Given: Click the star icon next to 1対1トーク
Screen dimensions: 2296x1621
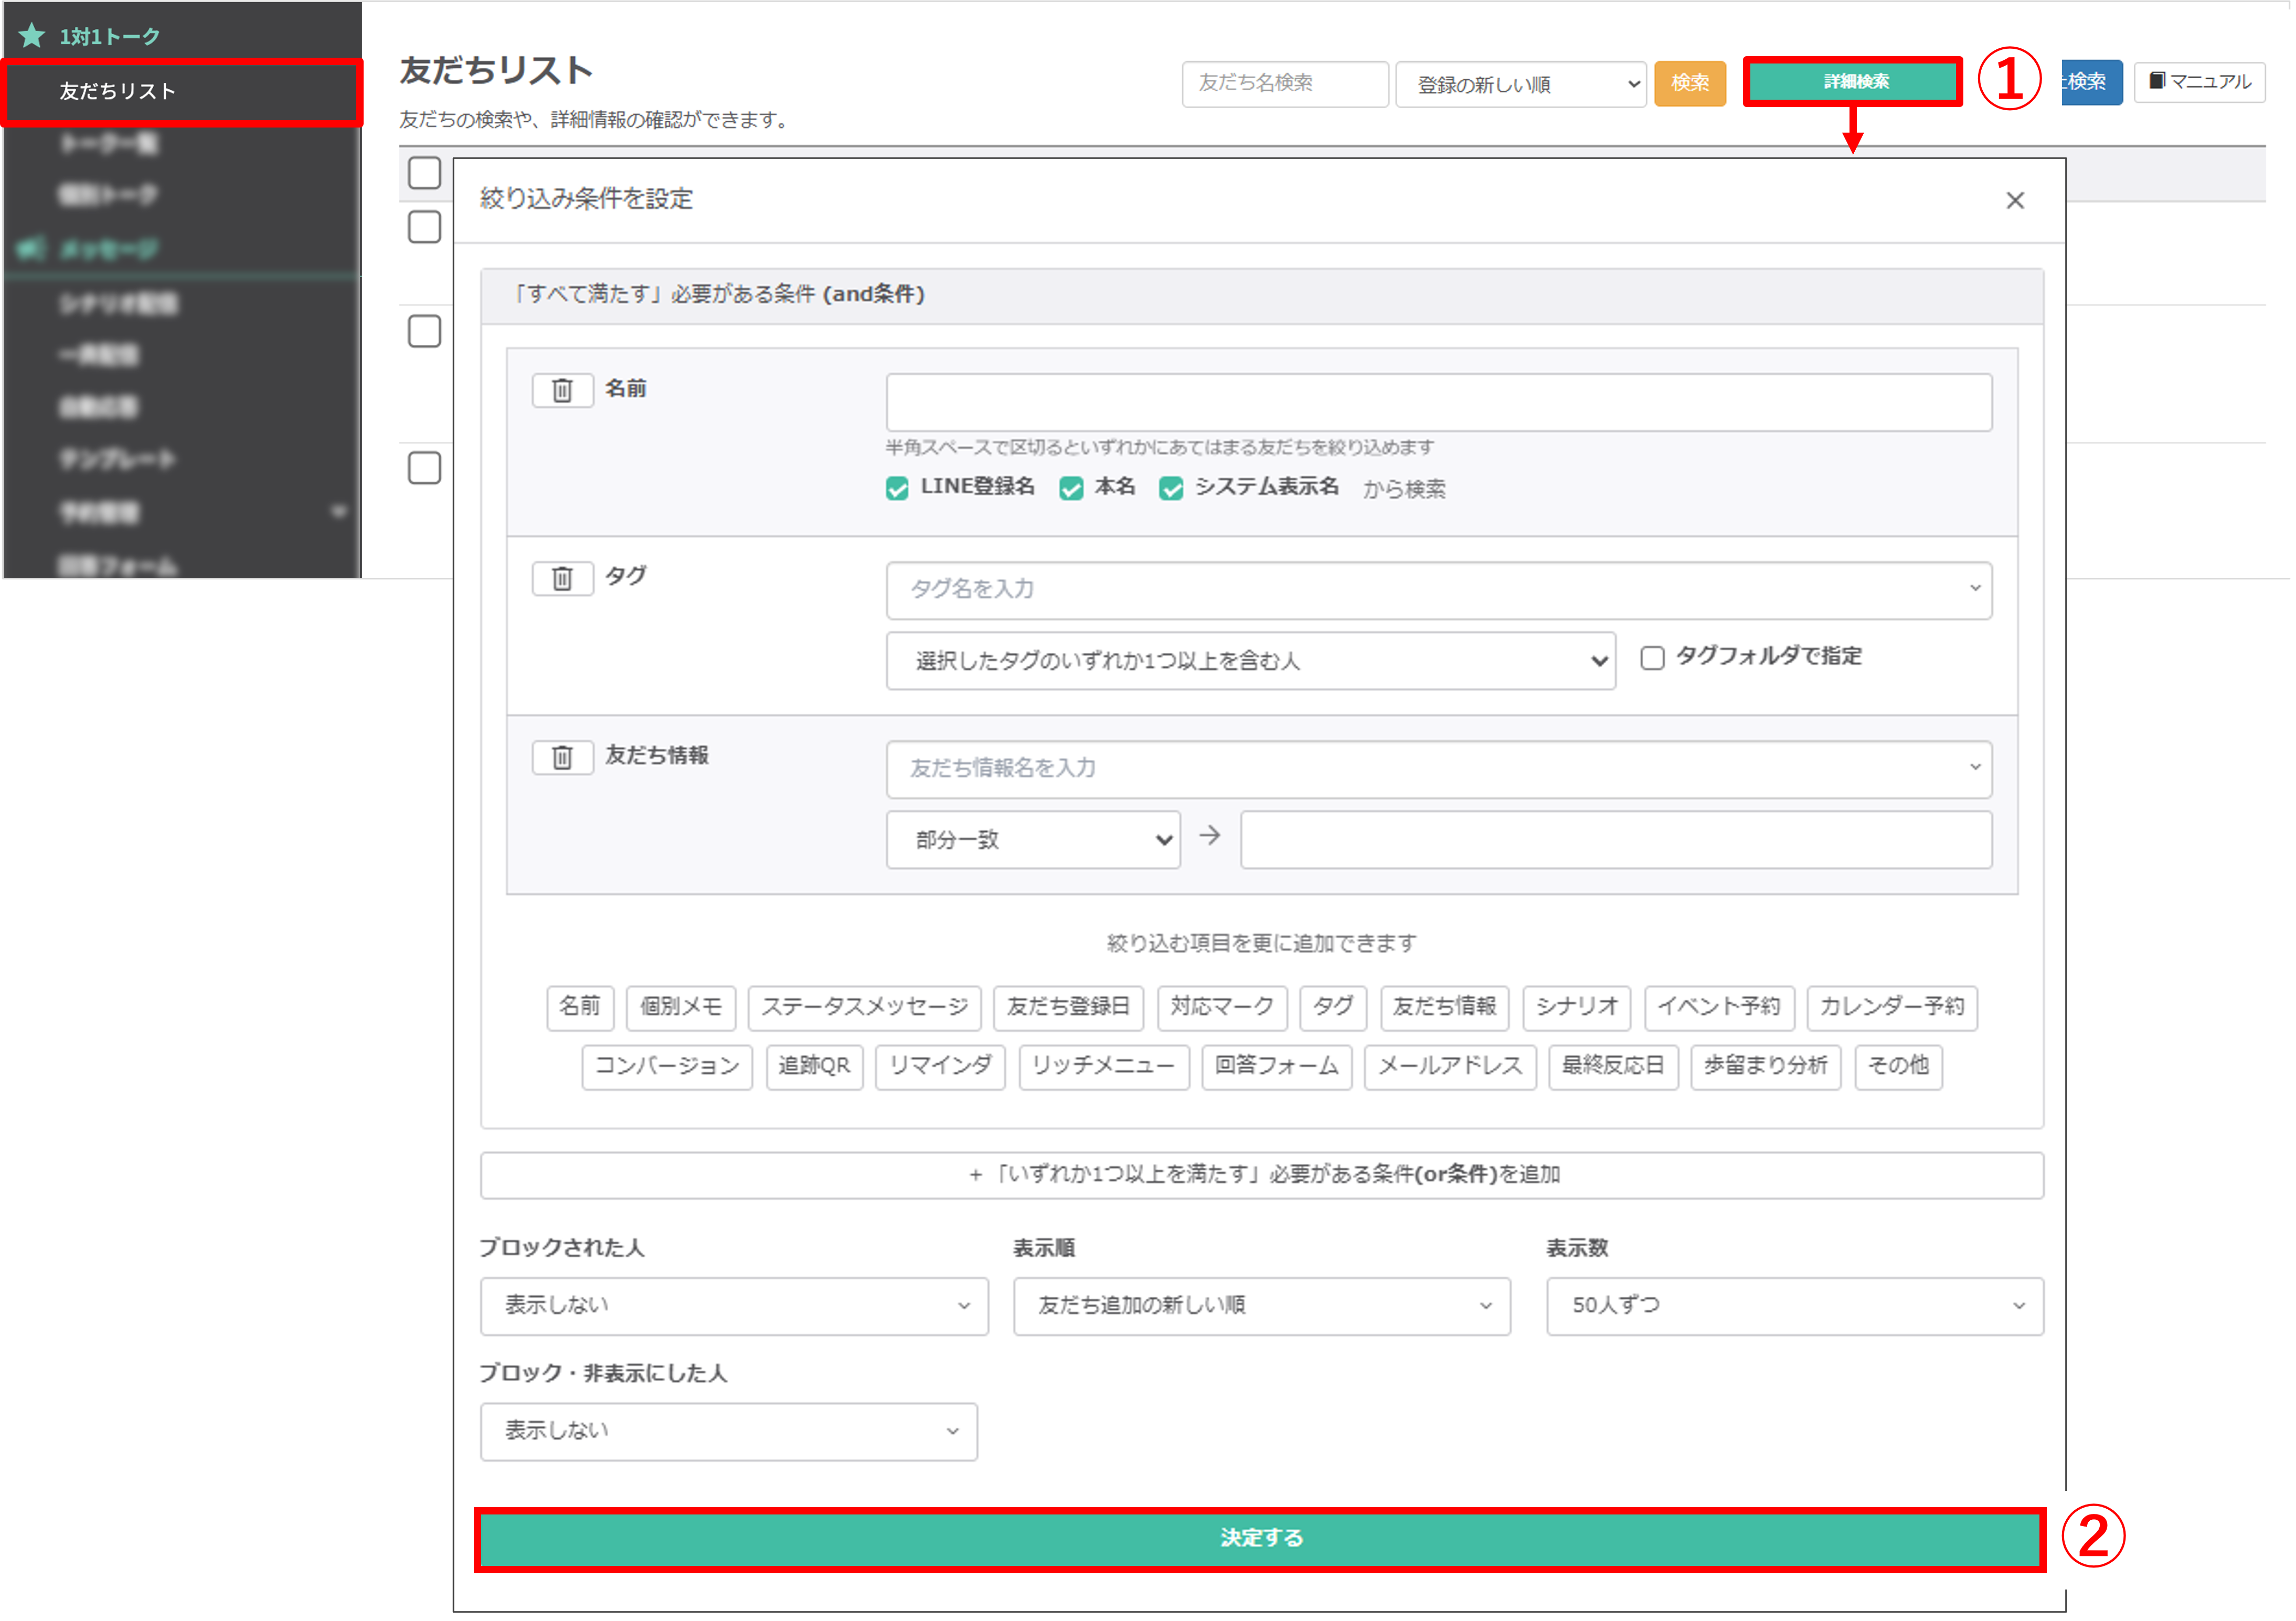Looking at the screenshot, I should 32,36.
